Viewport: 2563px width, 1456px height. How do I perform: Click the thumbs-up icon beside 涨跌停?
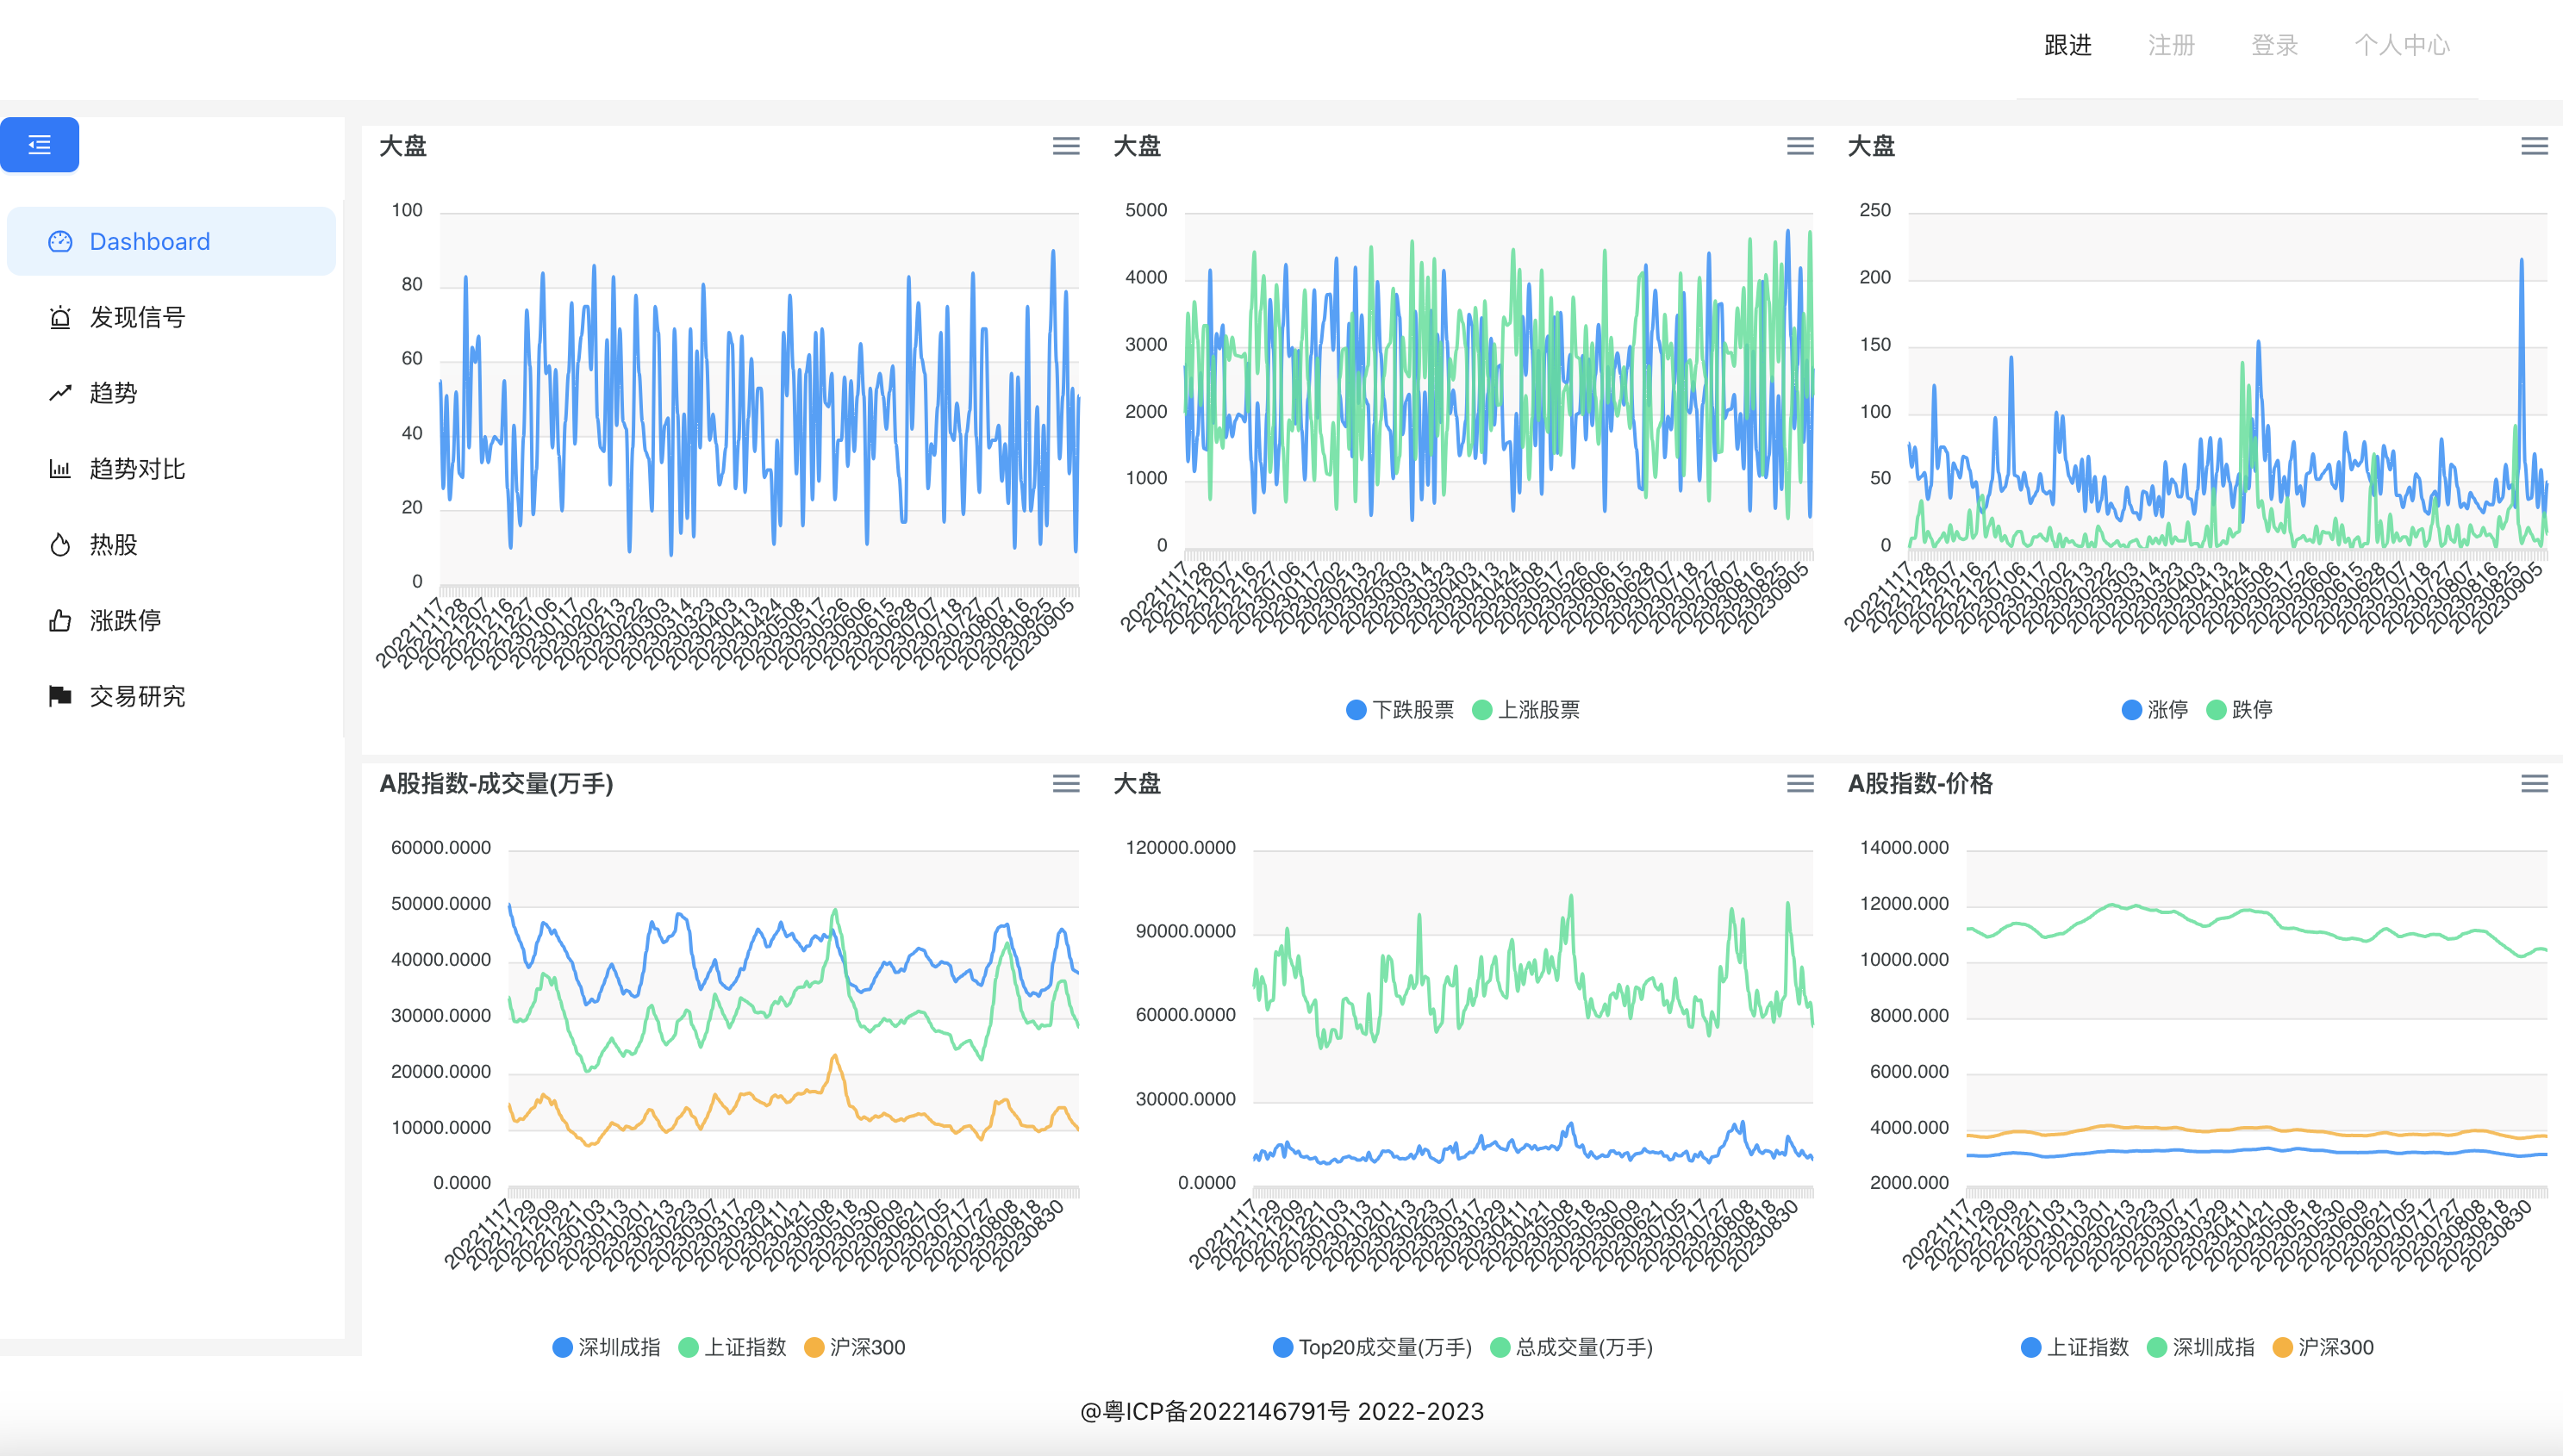[x=60, y=620]
